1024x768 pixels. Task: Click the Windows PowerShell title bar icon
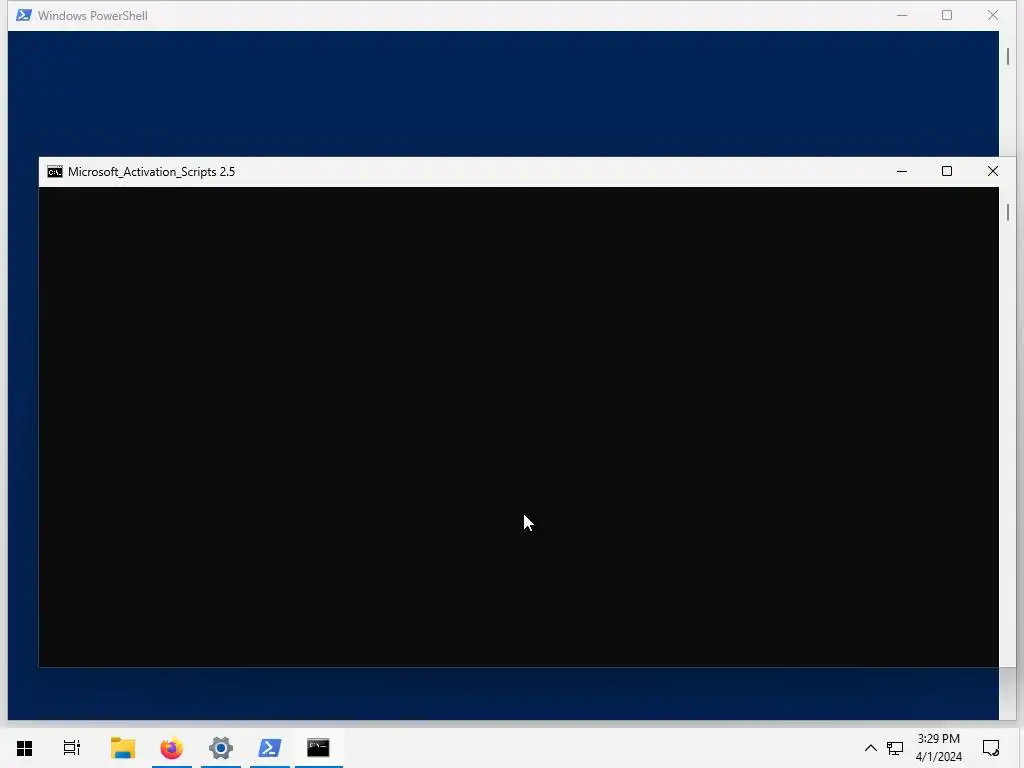pyautogui.click(x=24, y=15)
